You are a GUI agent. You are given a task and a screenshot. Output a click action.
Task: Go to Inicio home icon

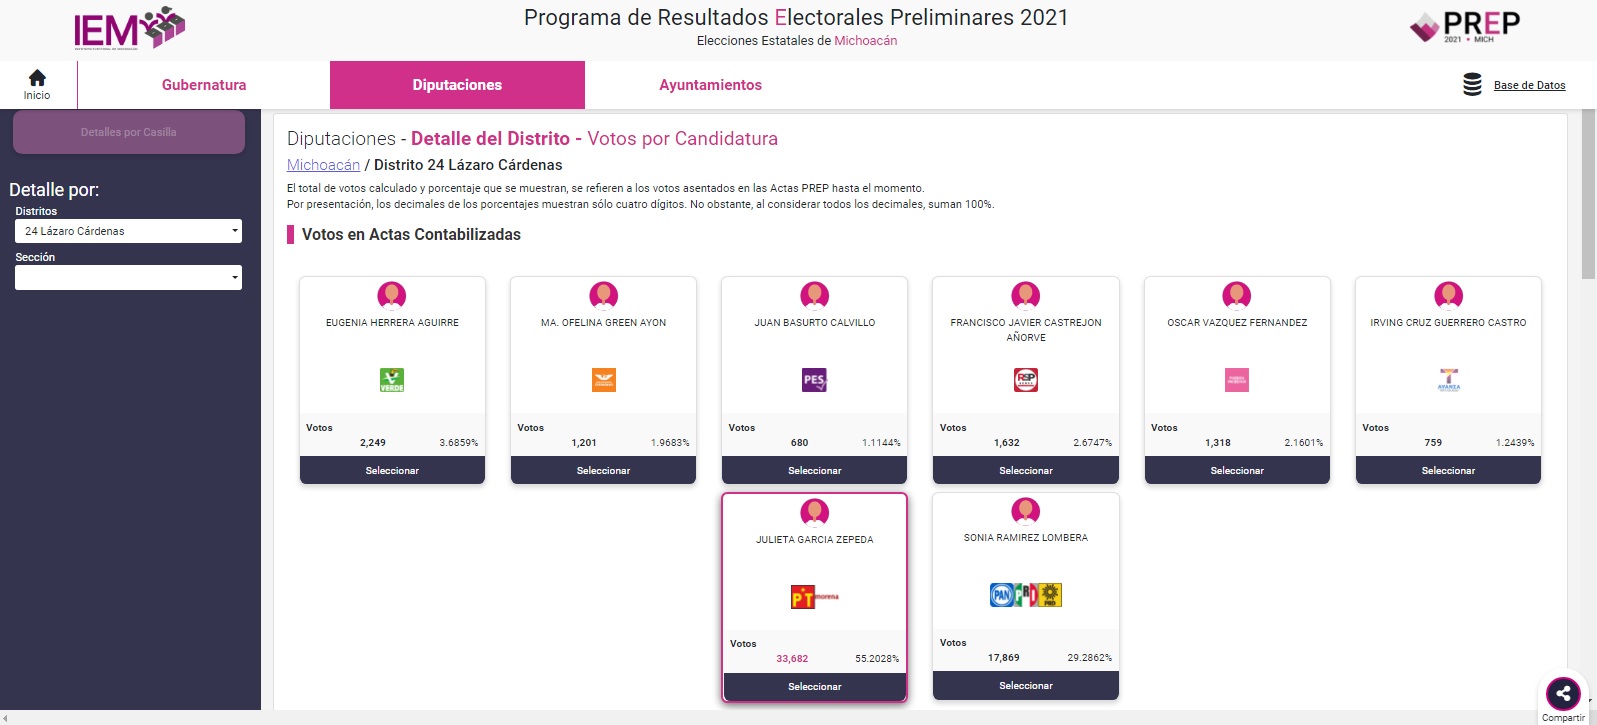click(x=37, y=78)
